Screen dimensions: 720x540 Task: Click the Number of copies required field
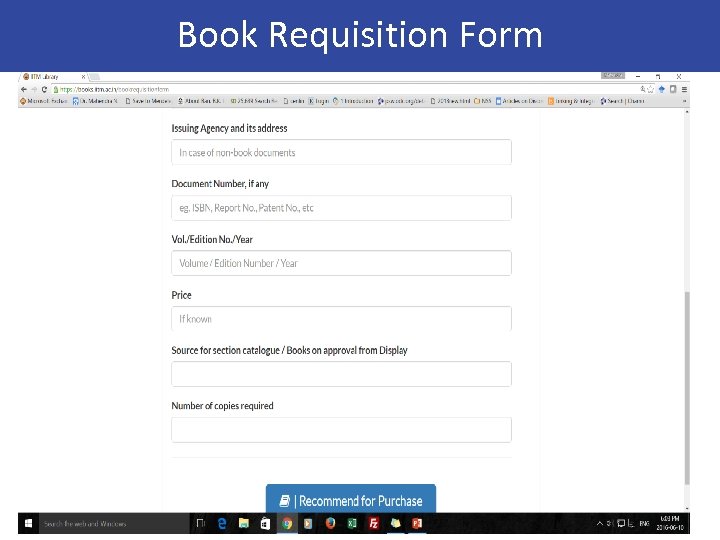point(341,430)
